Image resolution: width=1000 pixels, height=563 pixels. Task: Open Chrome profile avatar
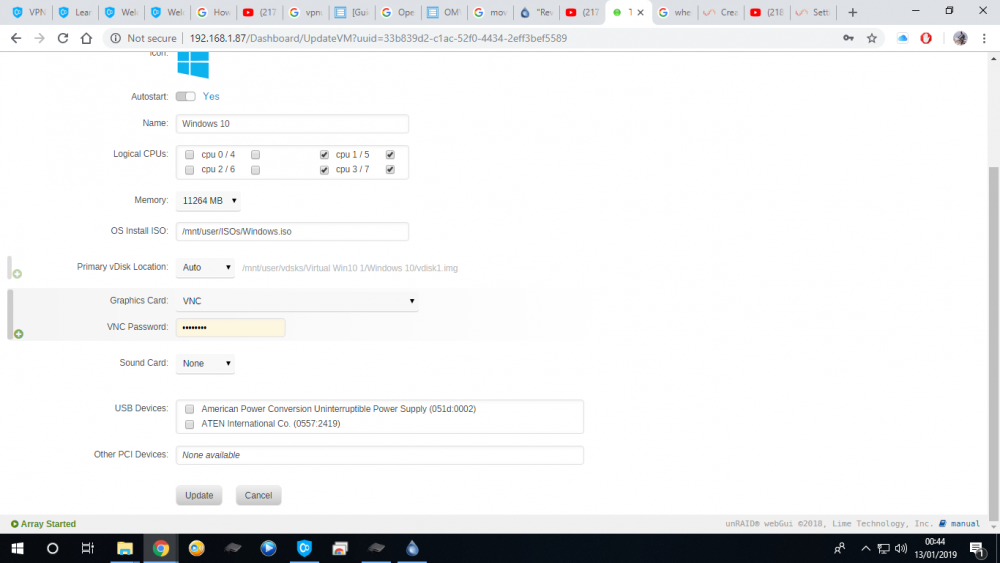click(960, 38)
